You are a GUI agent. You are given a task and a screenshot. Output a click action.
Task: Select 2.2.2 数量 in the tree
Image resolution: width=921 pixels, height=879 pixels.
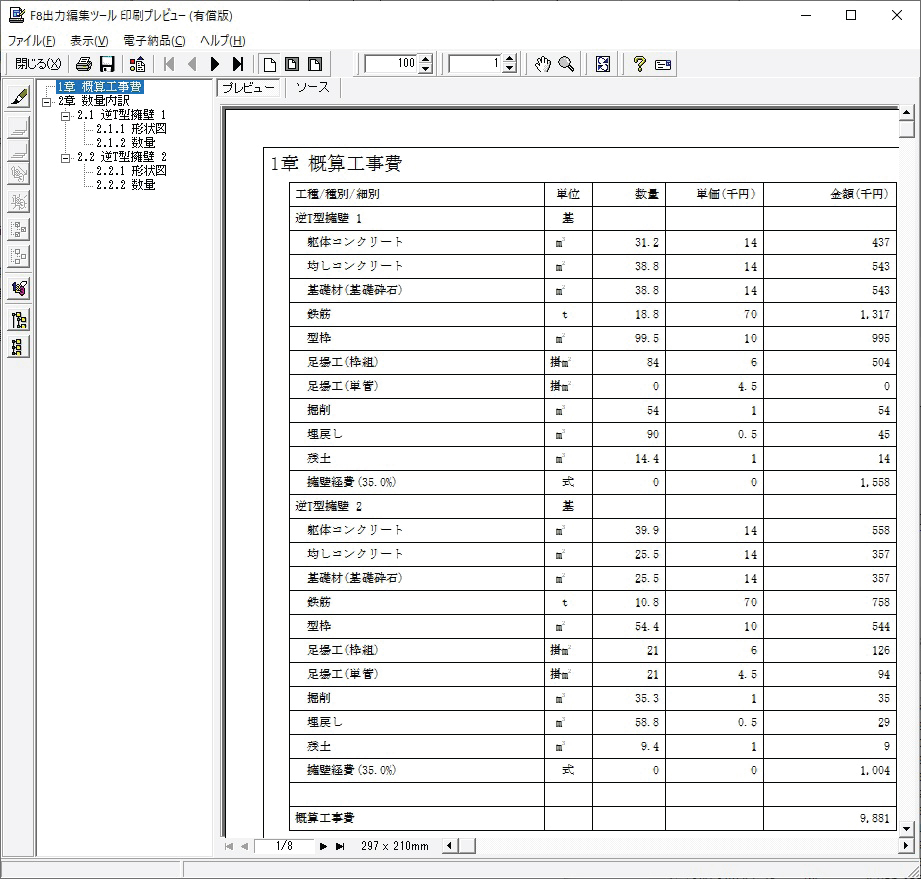(126, 185)
